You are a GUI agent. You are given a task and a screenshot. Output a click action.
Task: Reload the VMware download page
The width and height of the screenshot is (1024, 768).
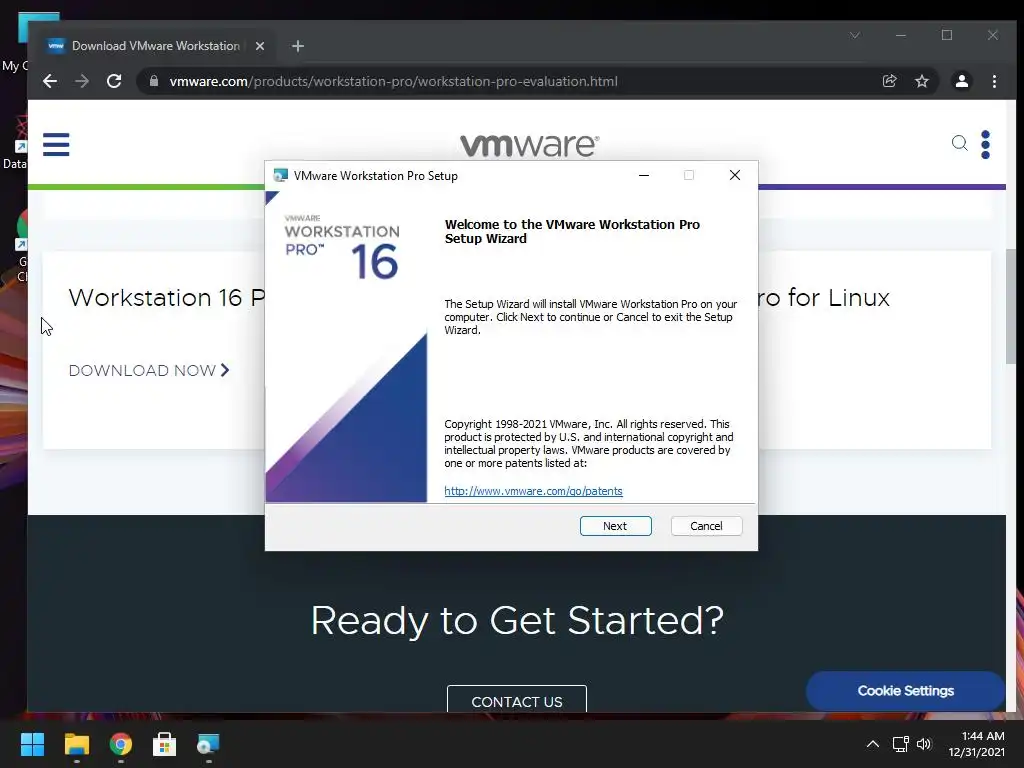click(x=114, y=81)
